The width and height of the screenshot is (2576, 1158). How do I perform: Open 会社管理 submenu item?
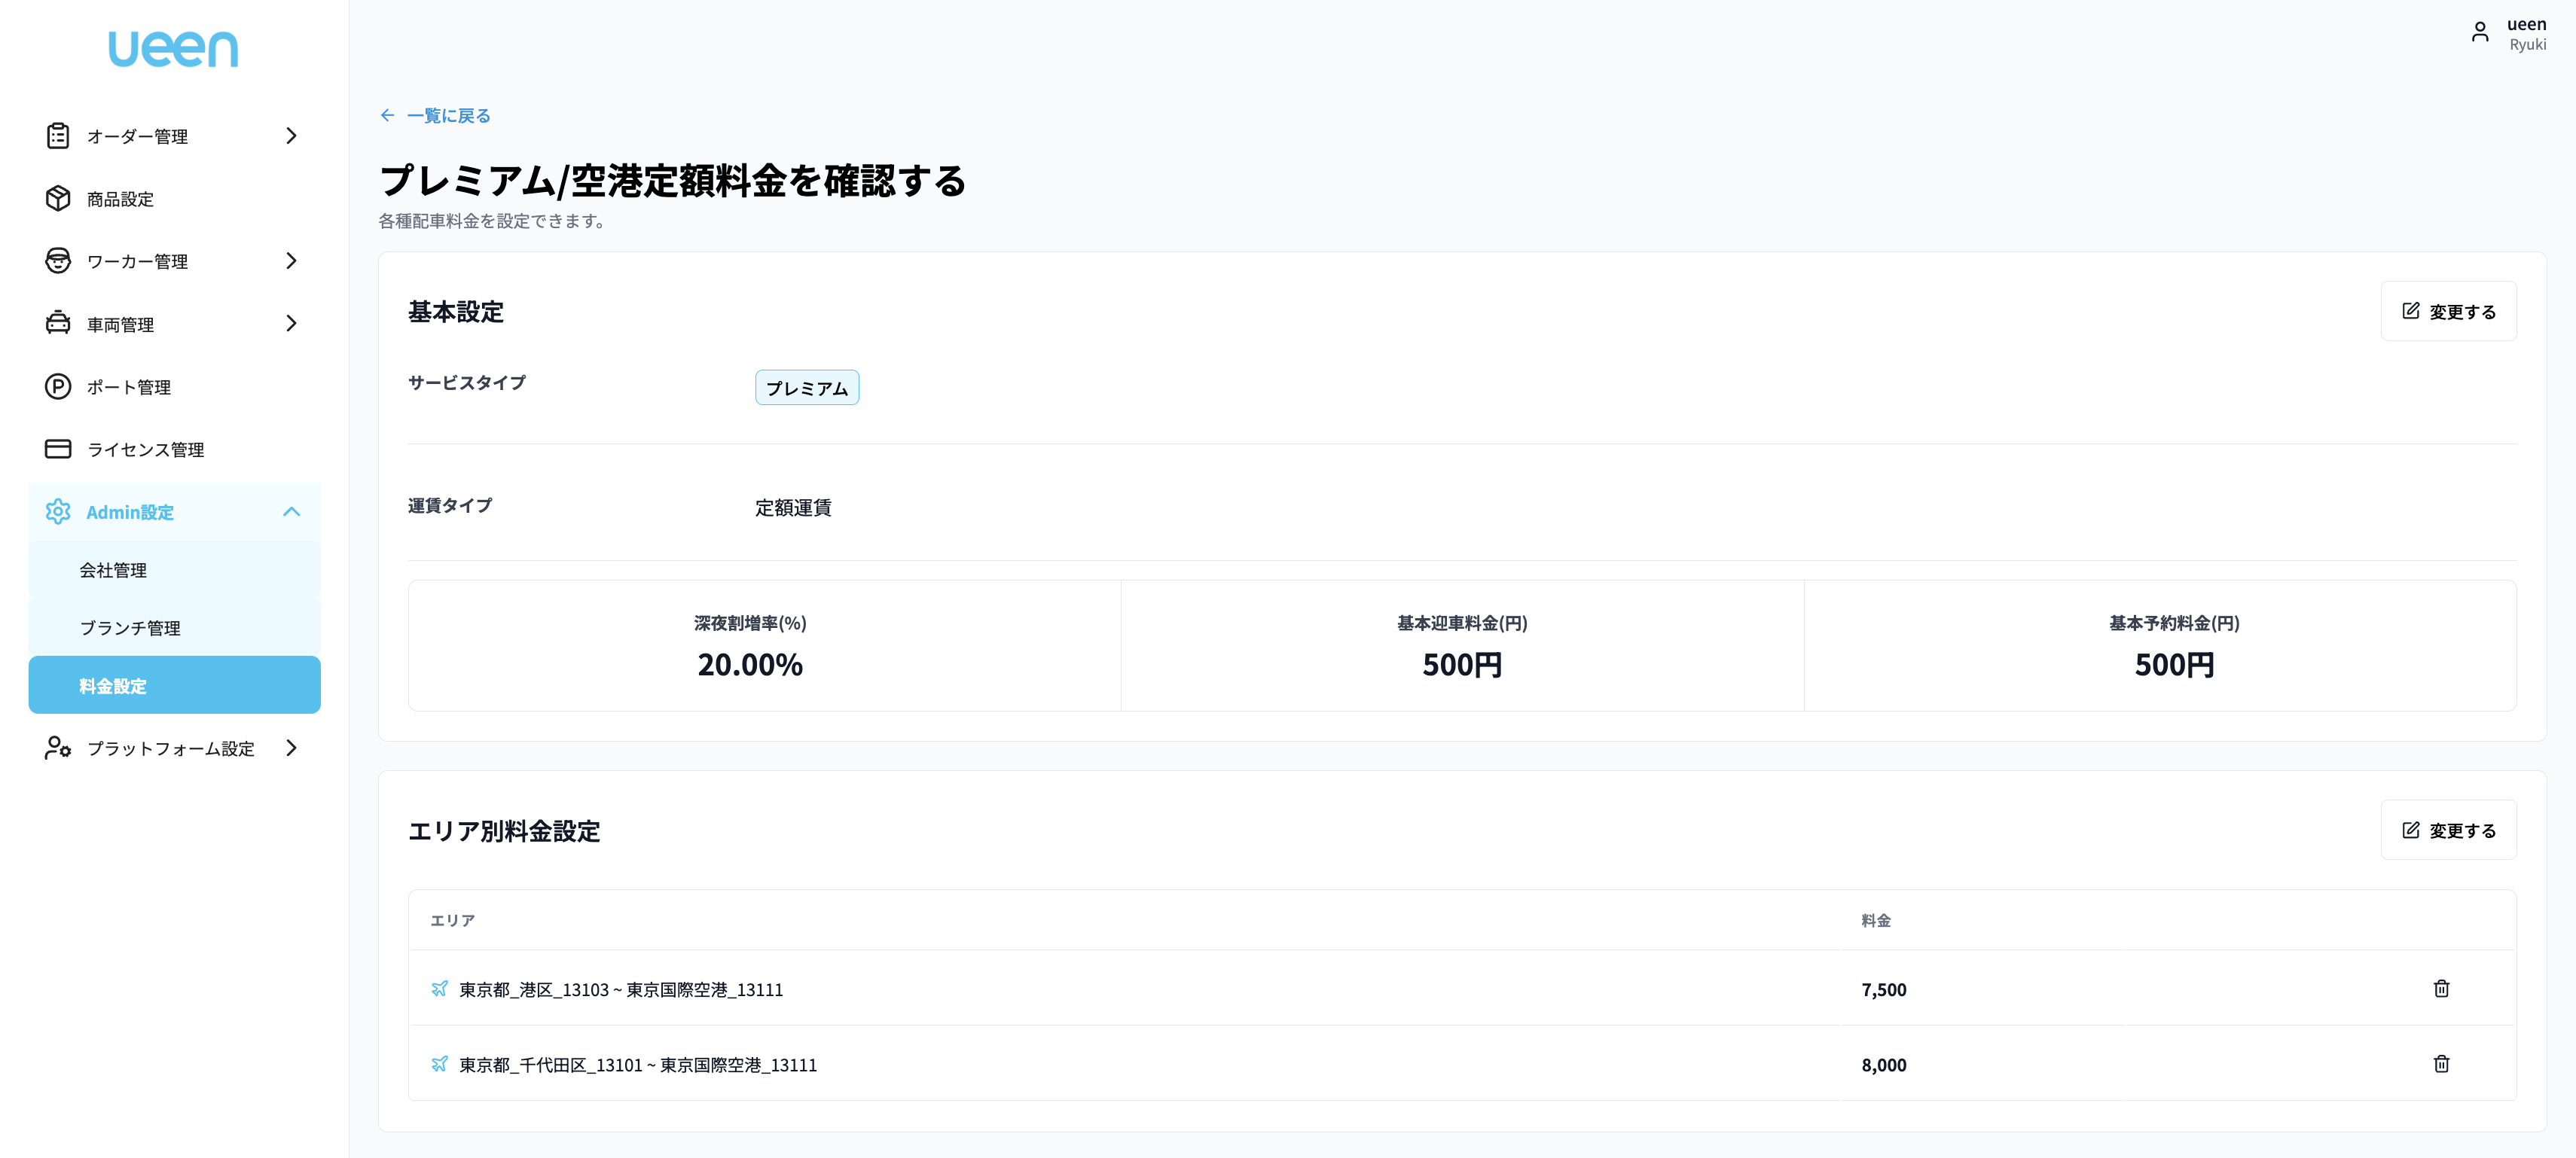pyautogui.click(x=113, y=569)
